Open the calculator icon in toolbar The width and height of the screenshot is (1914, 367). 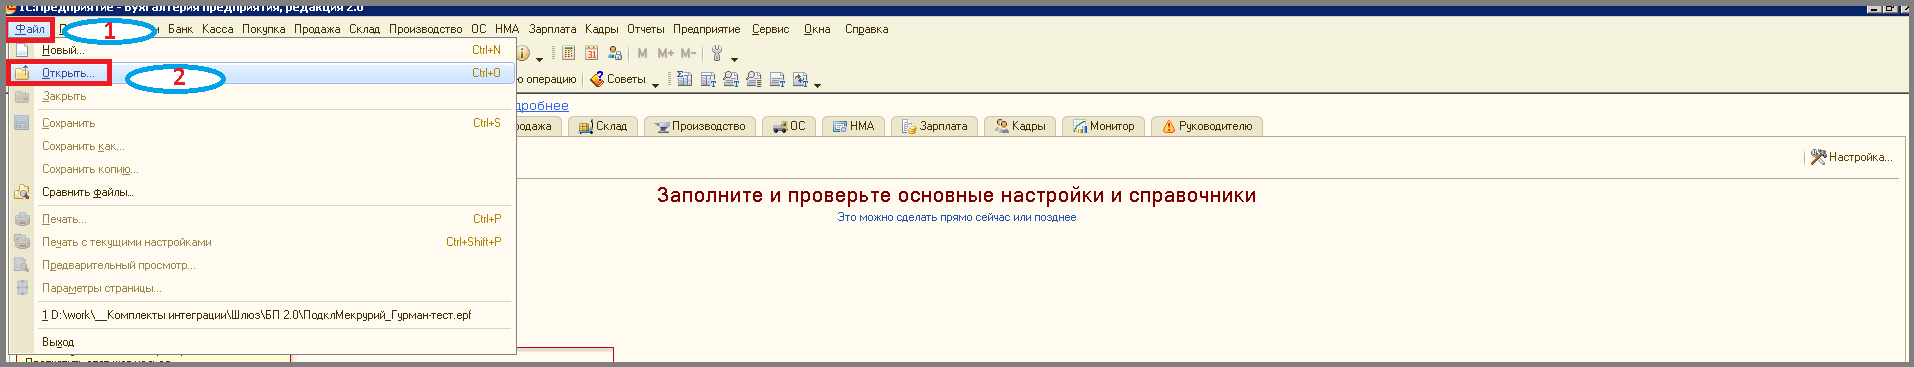(x=568, y=53)
